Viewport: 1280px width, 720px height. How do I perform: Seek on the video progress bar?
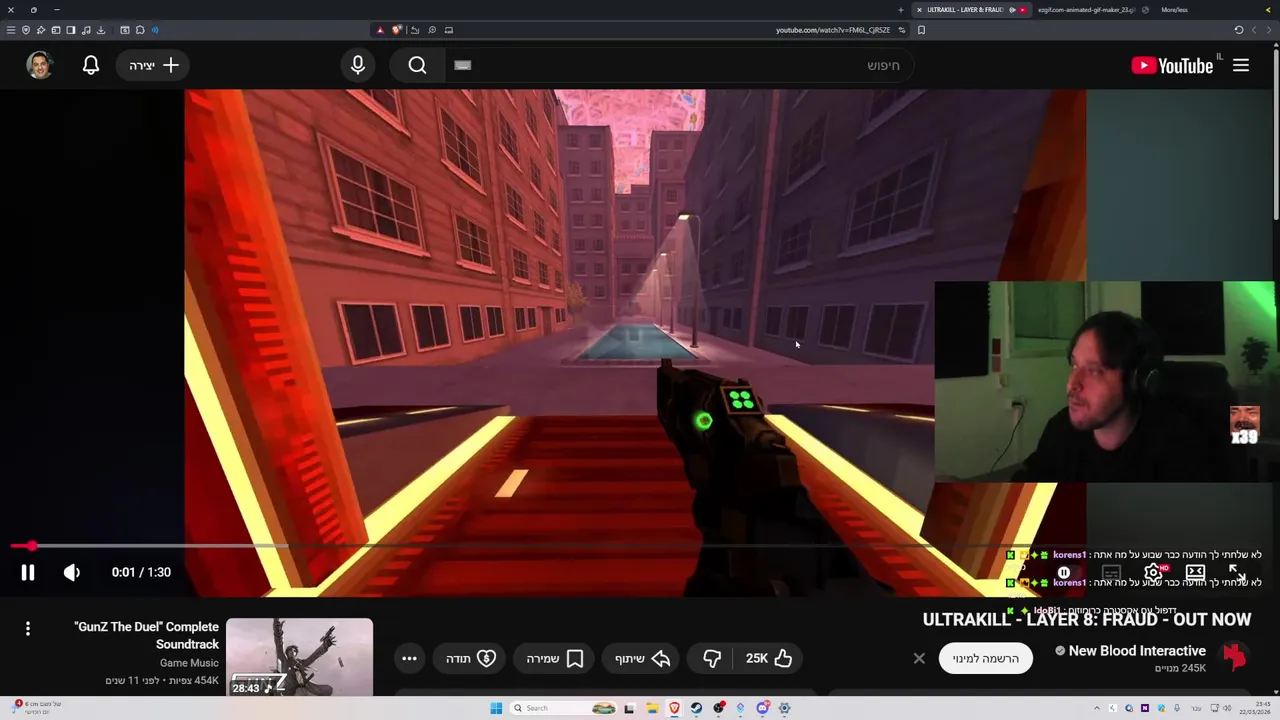coord(640,546)
